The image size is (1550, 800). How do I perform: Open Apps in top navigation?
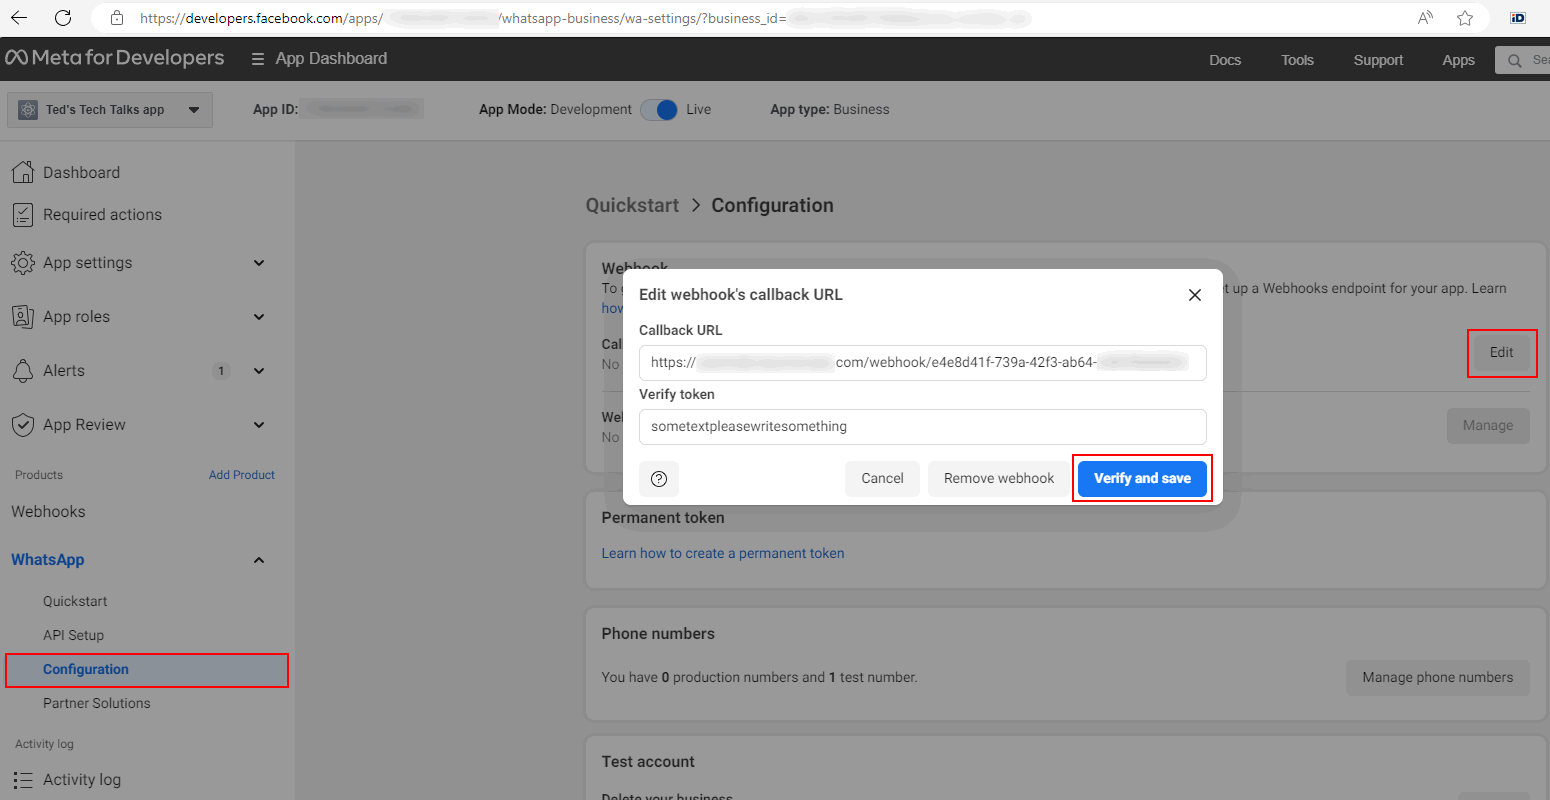(1458, 60)
